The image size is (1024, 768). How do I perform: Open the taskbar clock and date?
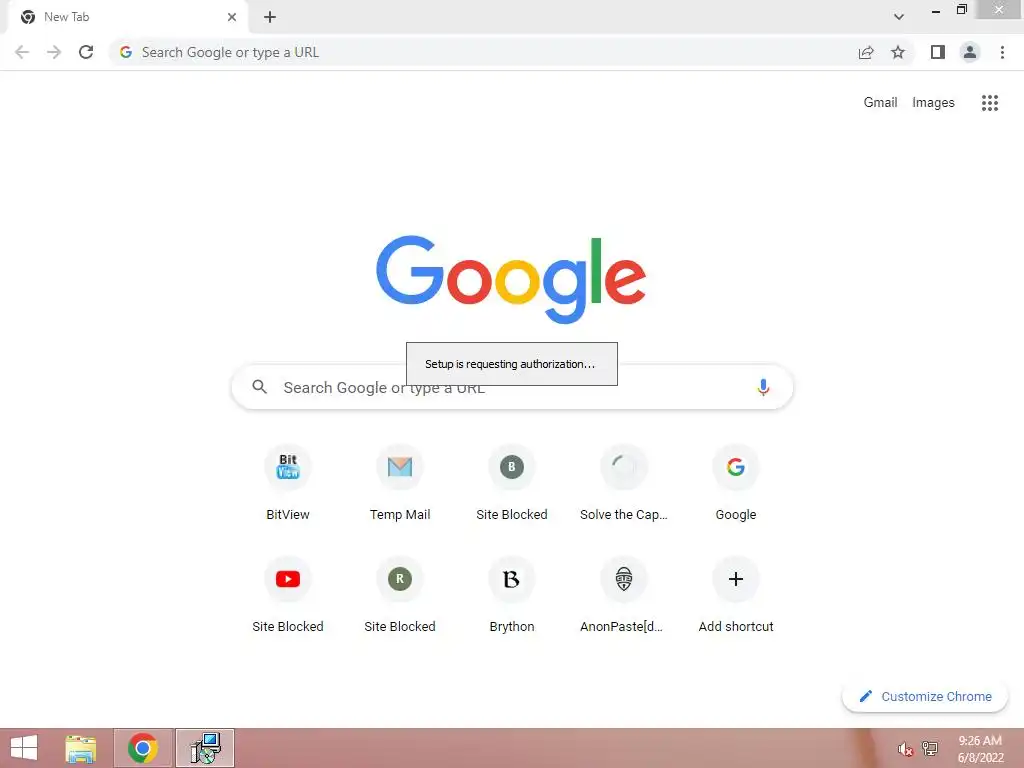980,749
